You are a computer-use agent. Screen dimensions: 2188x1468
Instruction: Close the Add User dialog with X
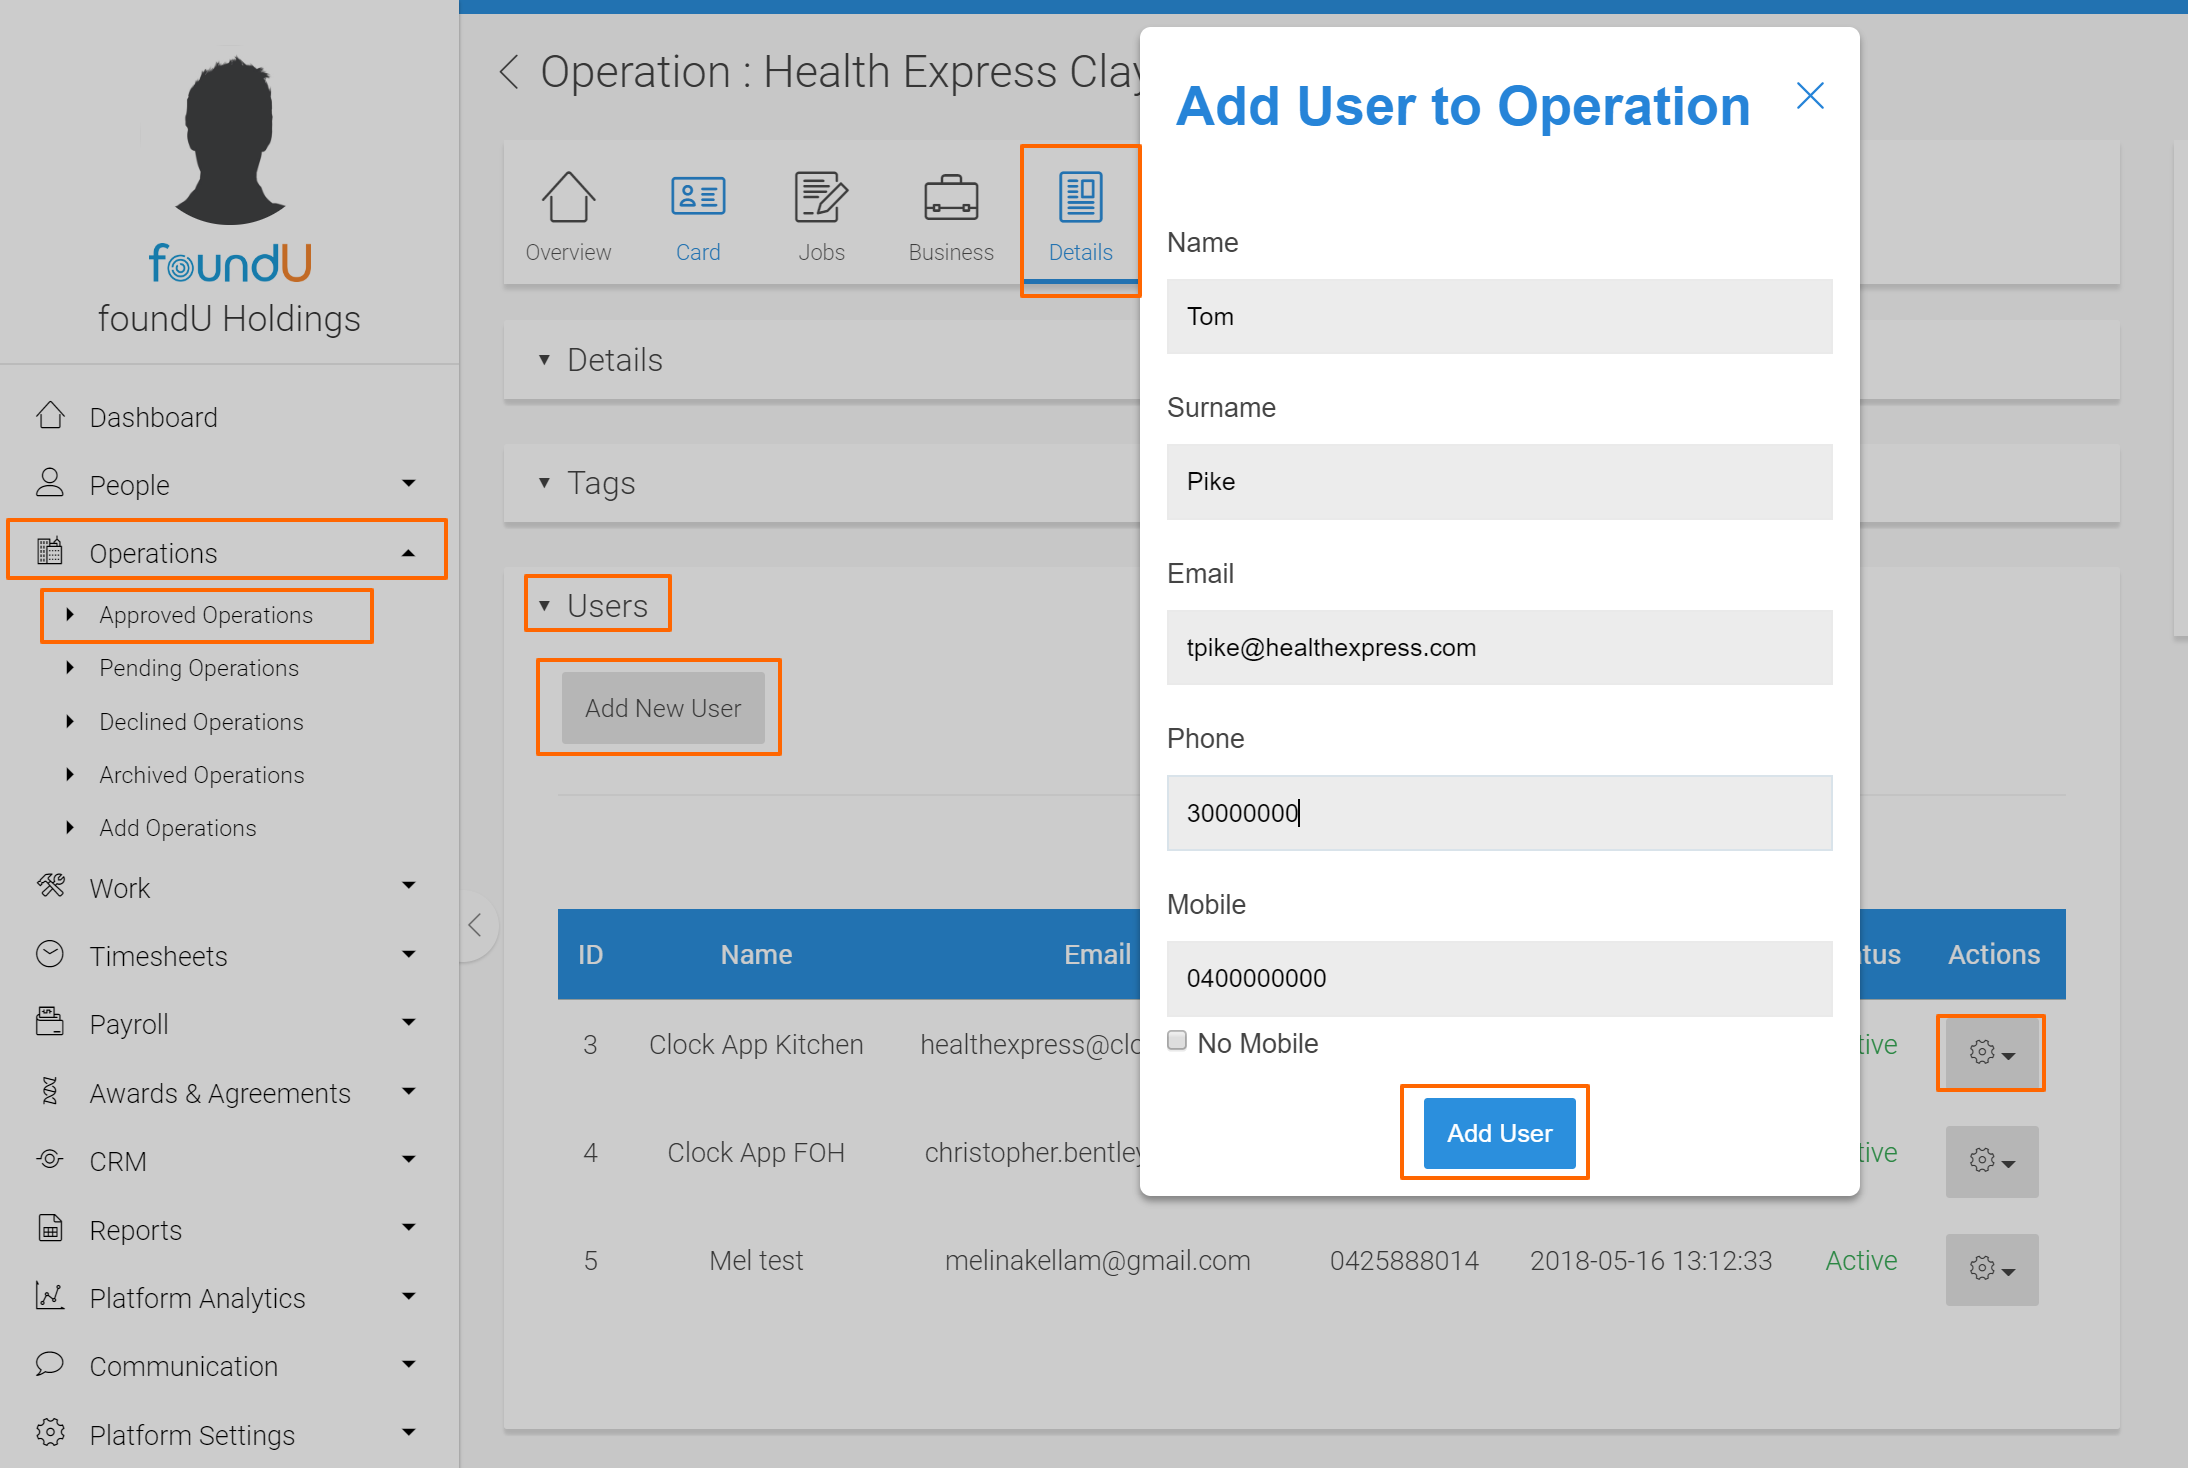(x=1810, y=96)
